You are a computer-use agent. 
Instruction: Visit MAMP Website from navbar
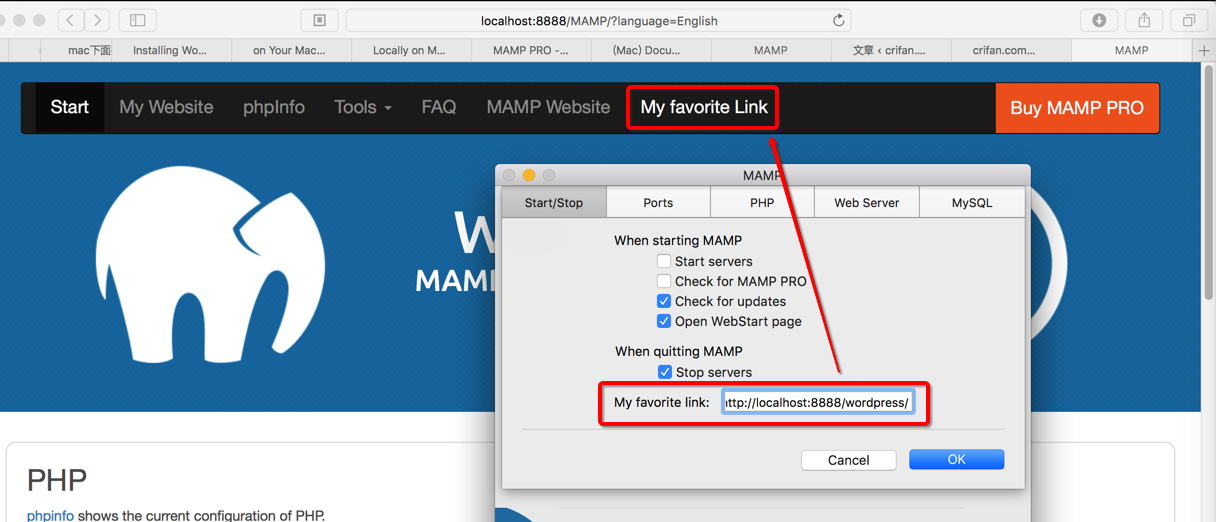(548, 107)
